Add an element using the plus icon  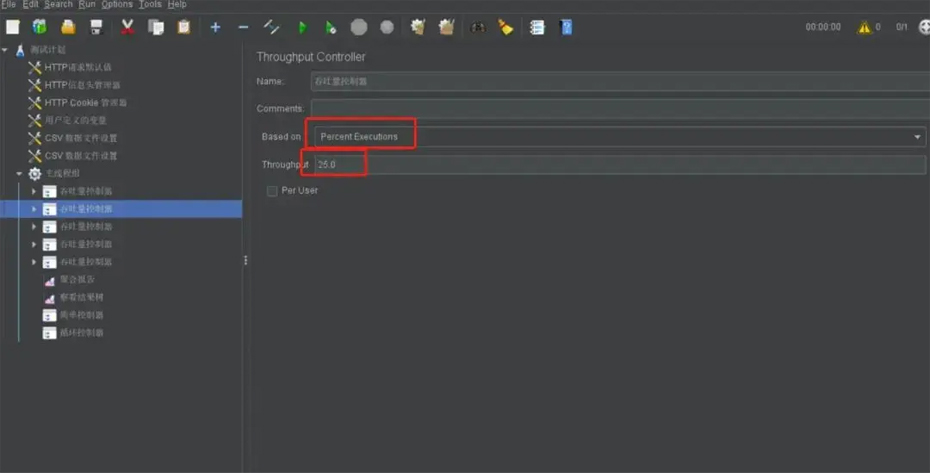tap(215, 27)
